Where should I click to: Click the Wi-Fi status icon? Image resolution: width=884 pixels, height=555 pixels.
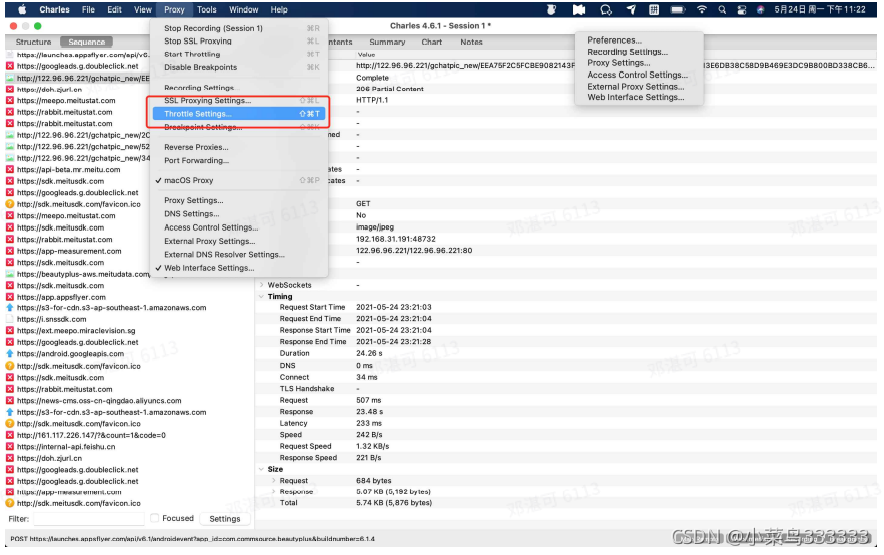click(x=701, y=10)
